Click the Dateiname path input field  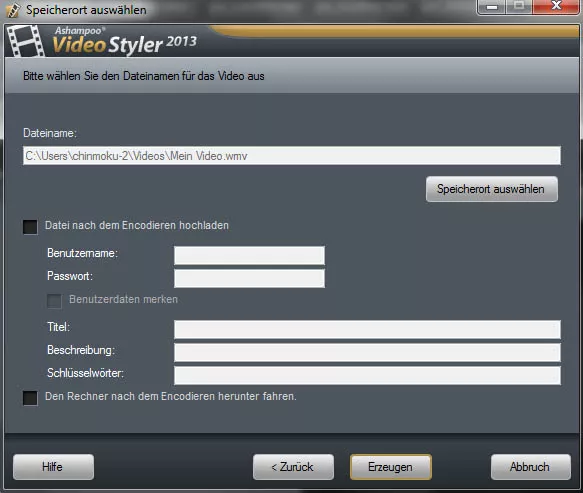pos(292,155)
